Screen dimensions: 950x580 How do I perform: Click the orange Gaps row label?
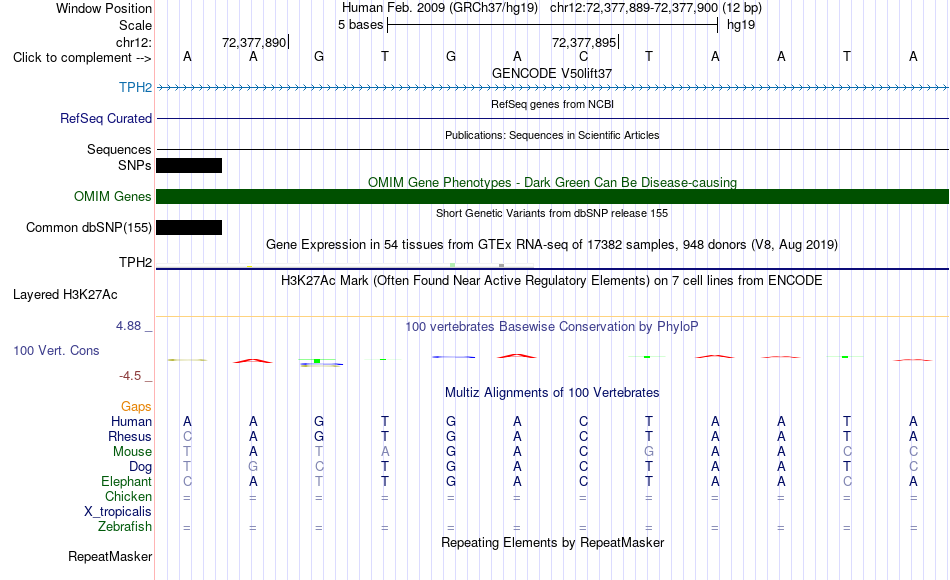136,407
